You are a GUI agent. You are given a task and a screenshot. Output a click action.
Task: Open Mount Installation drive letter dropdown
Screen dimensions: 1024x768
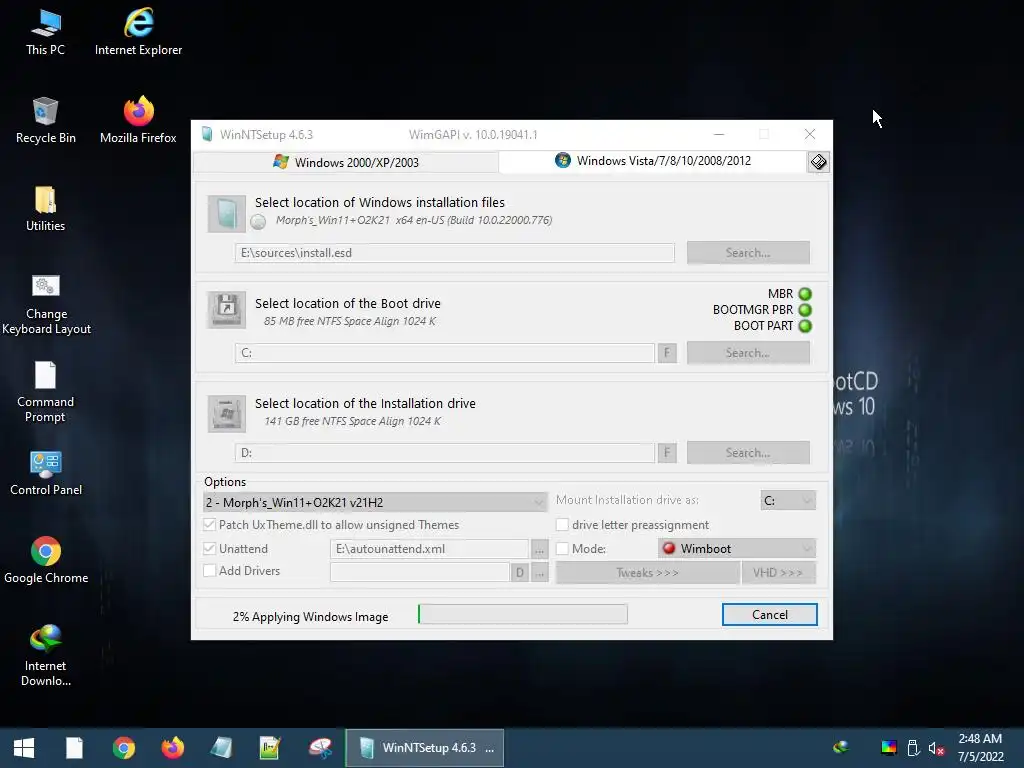click(x=788, y=500)
